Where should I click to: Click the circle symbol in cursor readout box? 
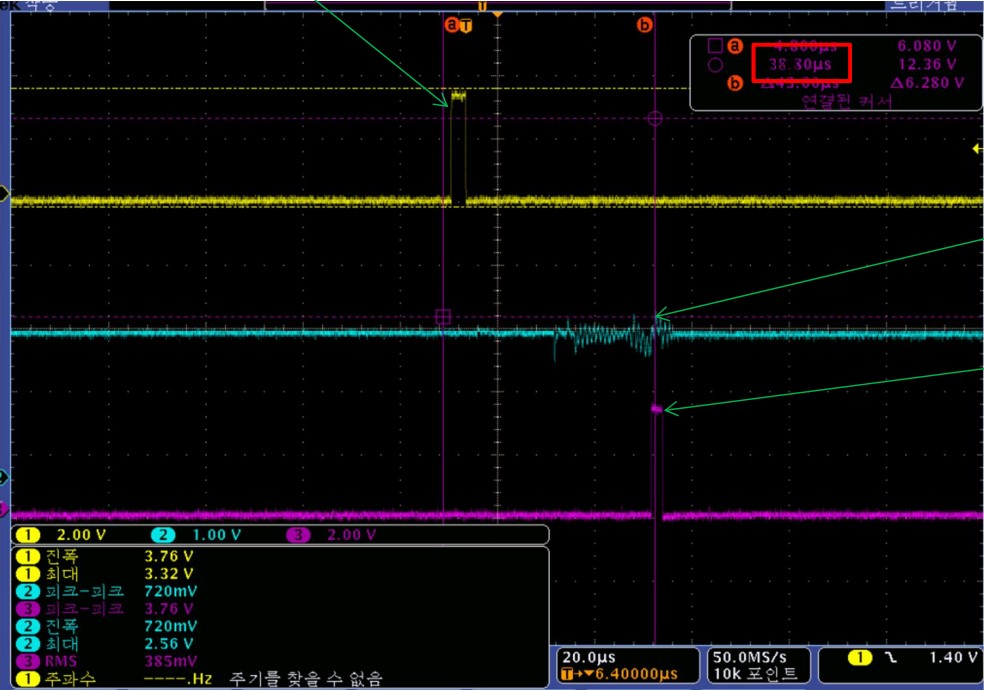point(715,65)
